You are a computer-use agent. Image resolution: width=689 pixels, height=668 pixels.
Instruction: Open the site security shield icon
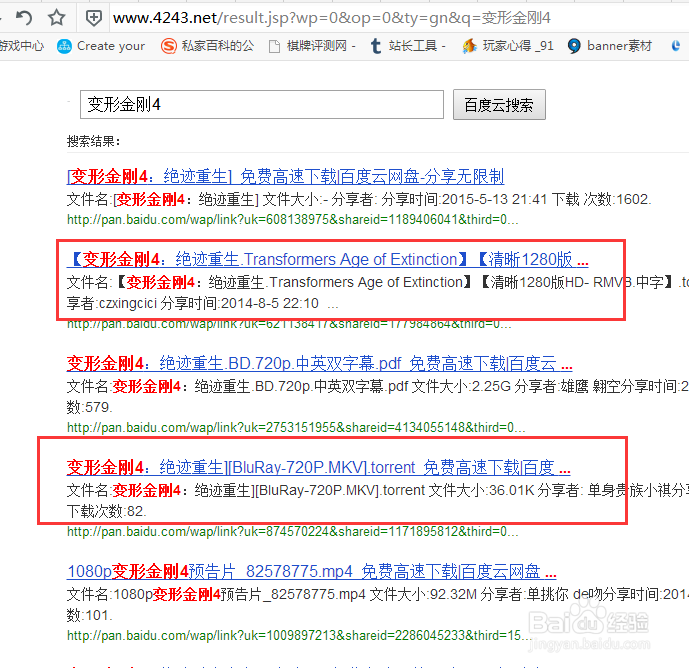[93, 18]
